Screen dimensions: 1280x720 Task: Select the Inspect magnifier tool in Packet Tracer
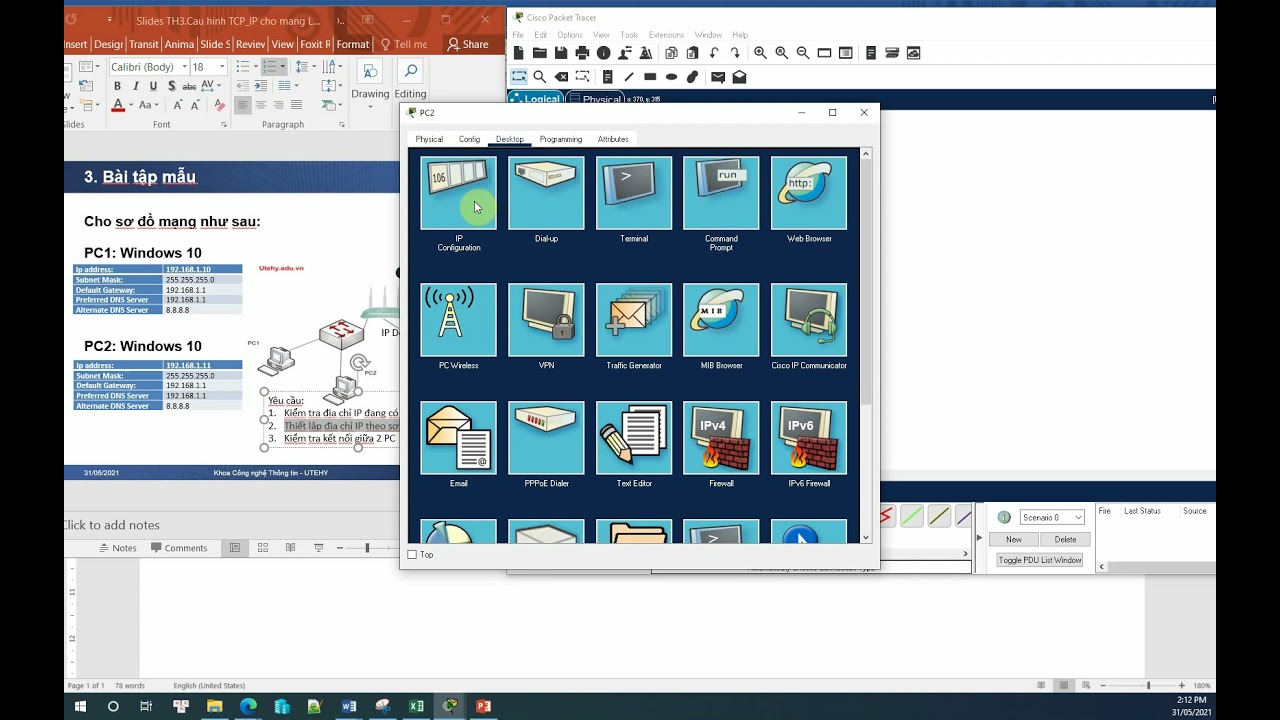coord(540,77)
